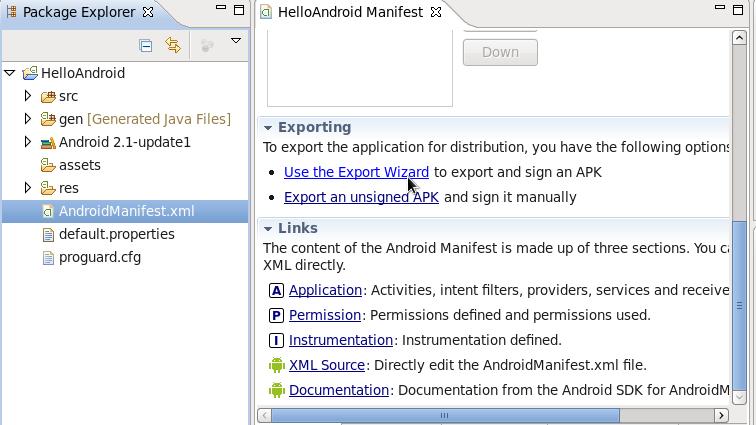The height and width of the screenshot is (425, 756).
Task: Open Package Explorer view menu arrow
Action: coord(236,41)
